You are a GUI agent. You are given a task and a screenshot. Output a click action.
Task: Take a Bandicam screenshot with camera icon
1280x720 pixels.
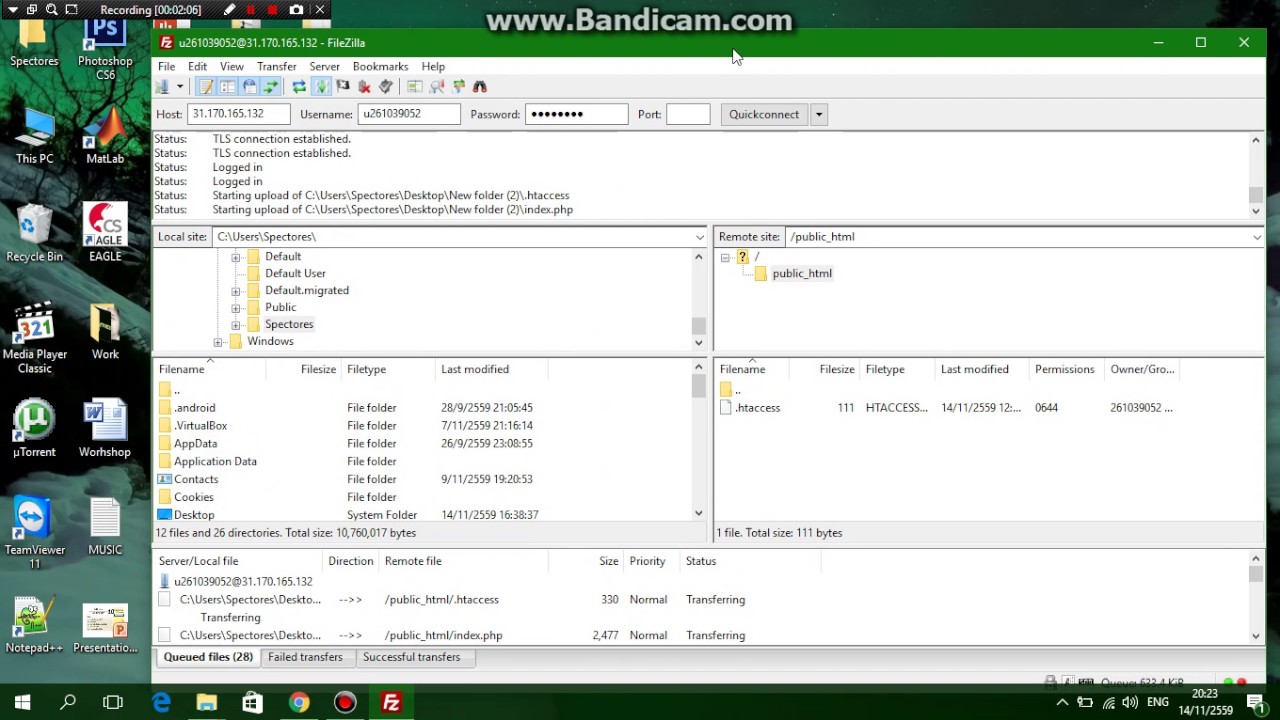(296, 10)
